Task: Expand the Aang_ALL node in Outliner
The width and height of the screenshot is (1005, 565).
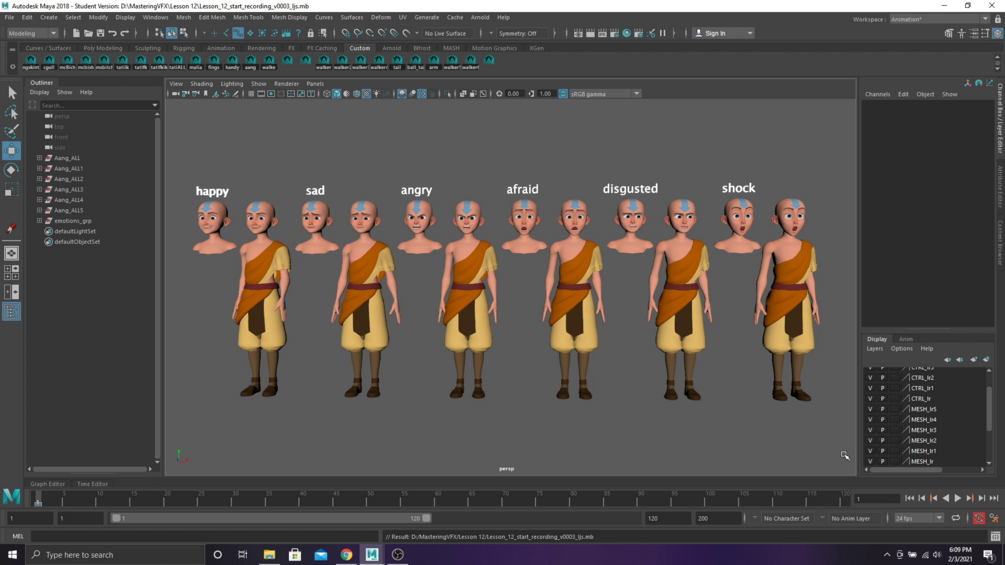Action: pyautogui.click(x=40, y=158)
